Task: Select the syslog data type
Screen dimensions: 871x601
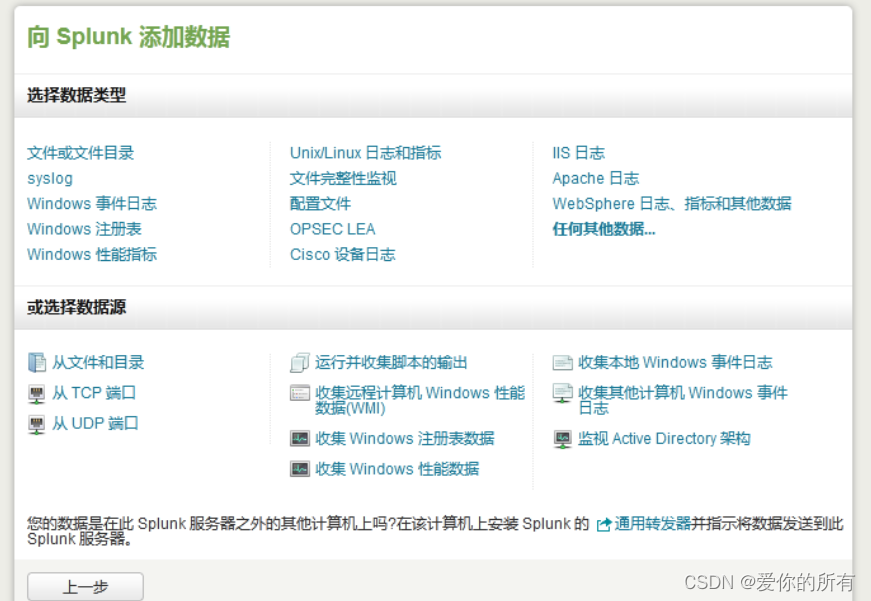Action: coord(50,178)
